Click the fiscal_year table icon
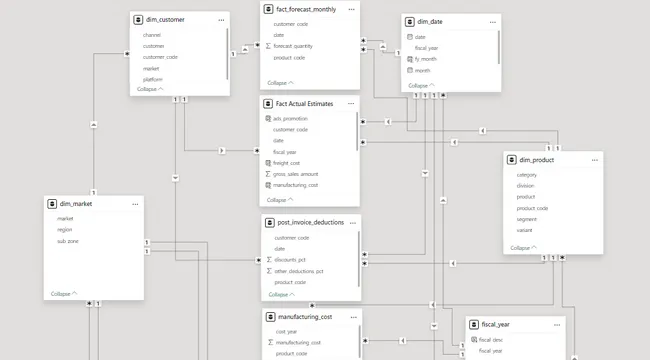Screen dimensions: 650x360 coord(474,325)
